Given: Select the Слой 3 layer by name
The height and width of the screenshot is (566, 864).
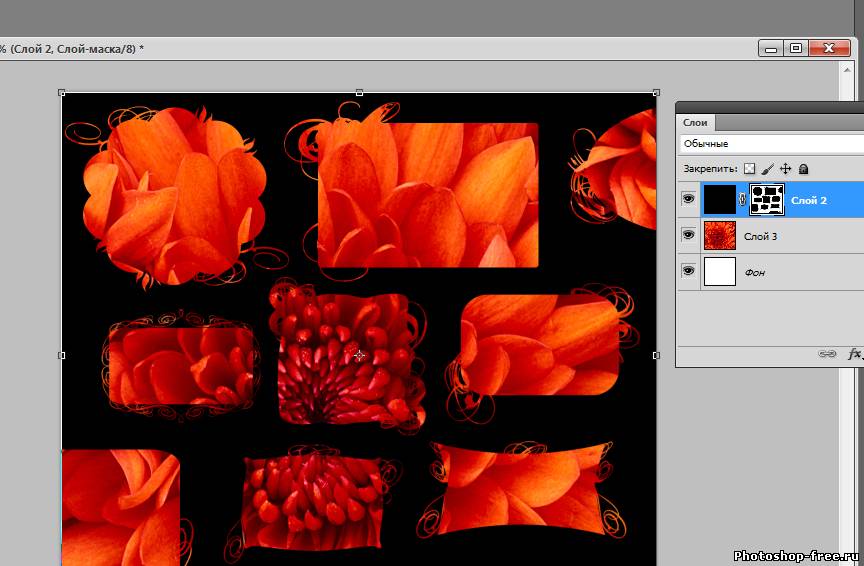Looking at the screenshot, I should (x=761, y=236).
